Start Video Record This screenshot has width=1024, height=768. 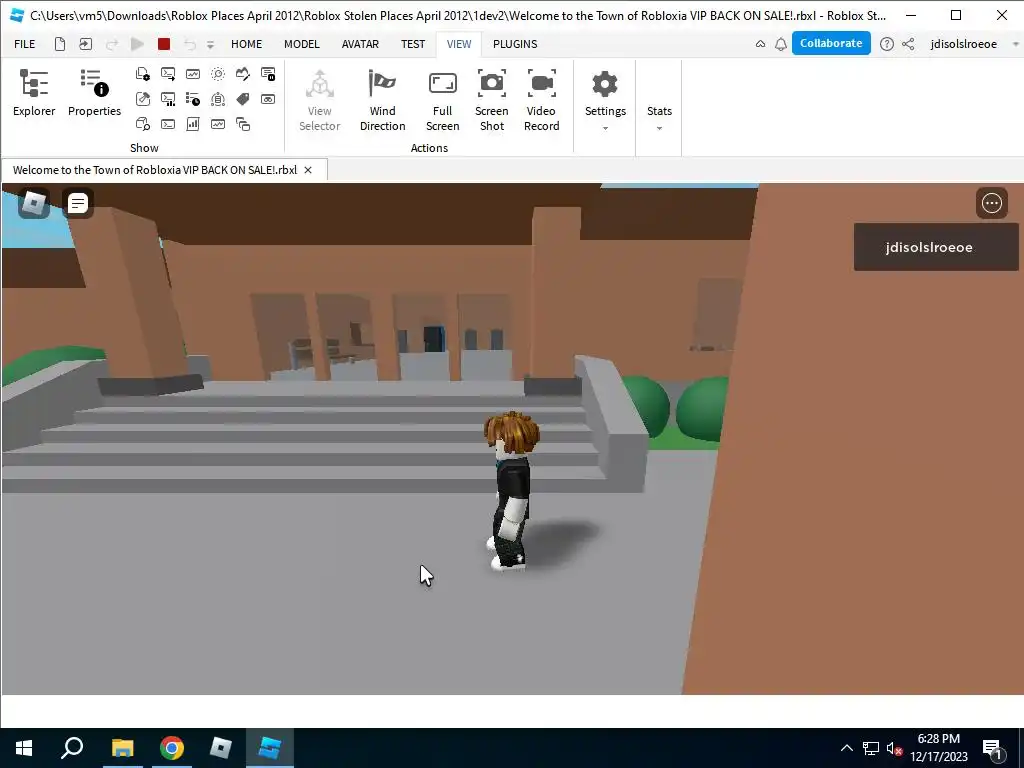(x=541, y=100)
